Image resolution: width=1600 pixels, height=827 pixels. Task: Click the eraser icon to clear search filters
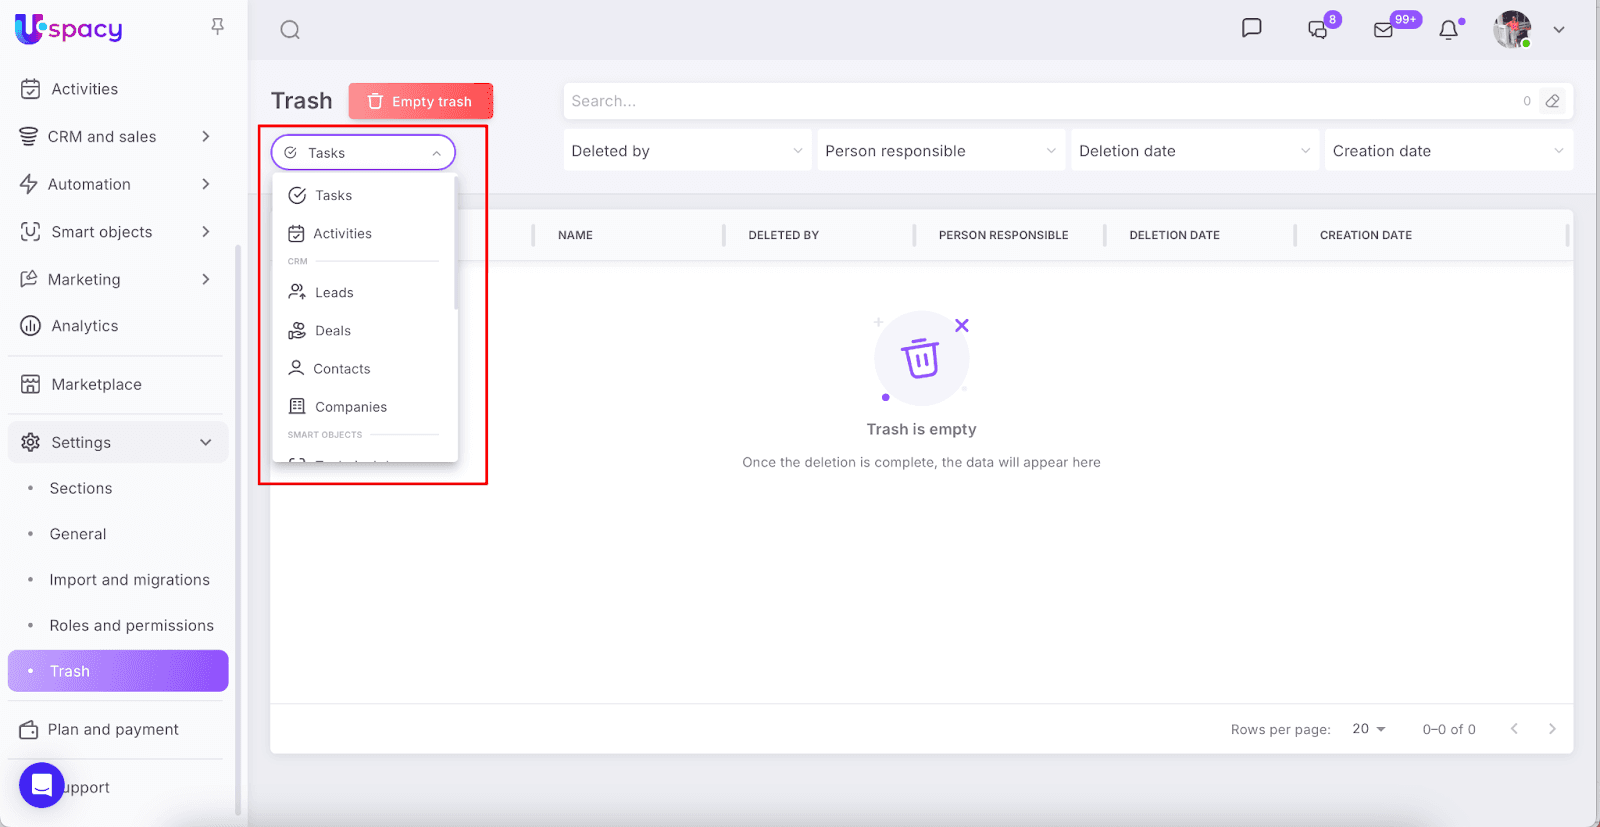tap(1552, 101)
